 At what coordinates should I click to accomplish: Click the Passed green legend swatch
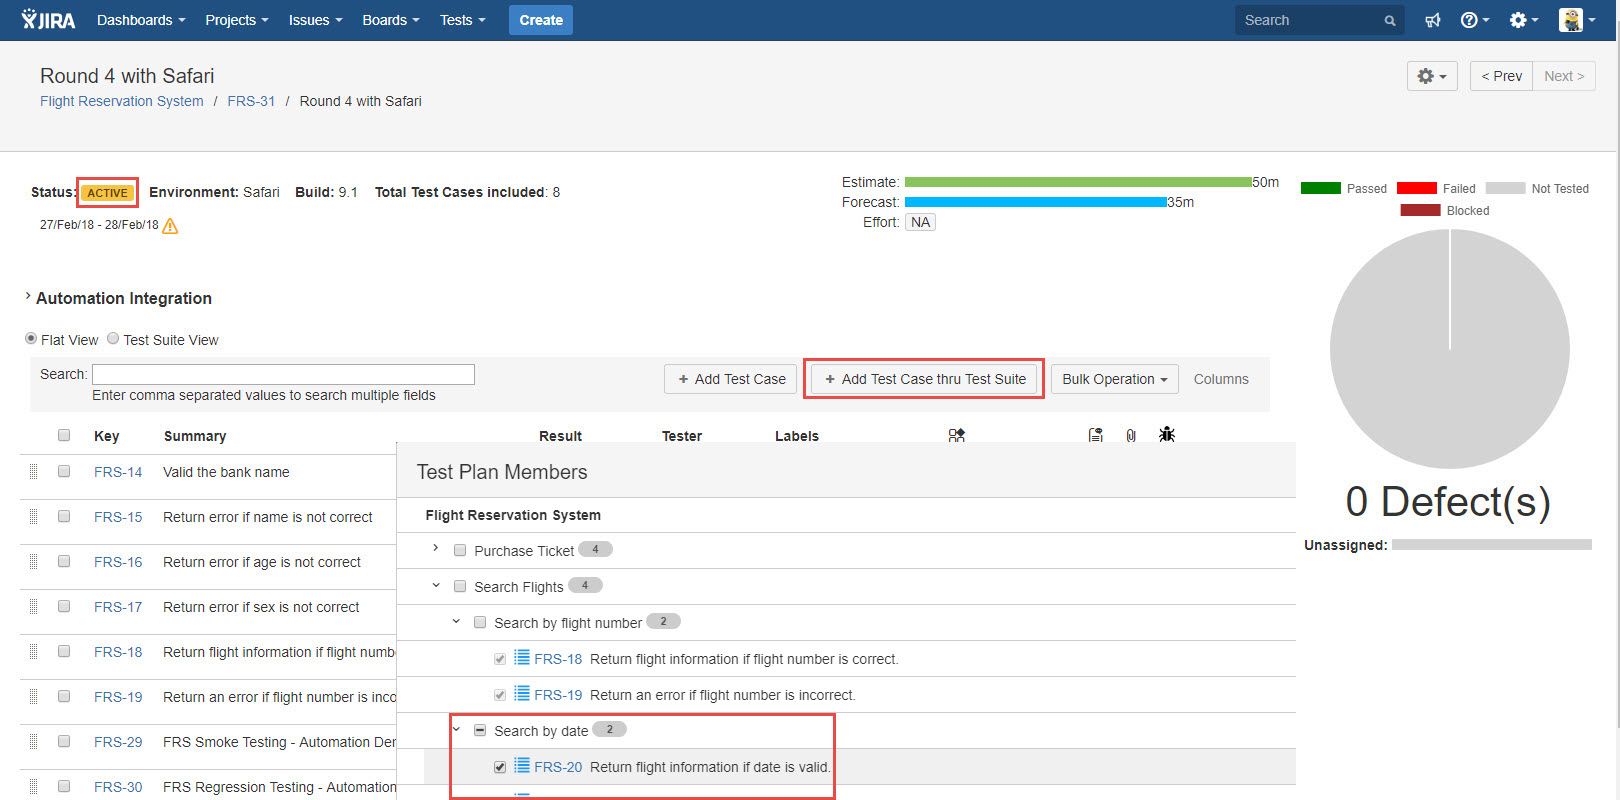(x=1320, y=188)
